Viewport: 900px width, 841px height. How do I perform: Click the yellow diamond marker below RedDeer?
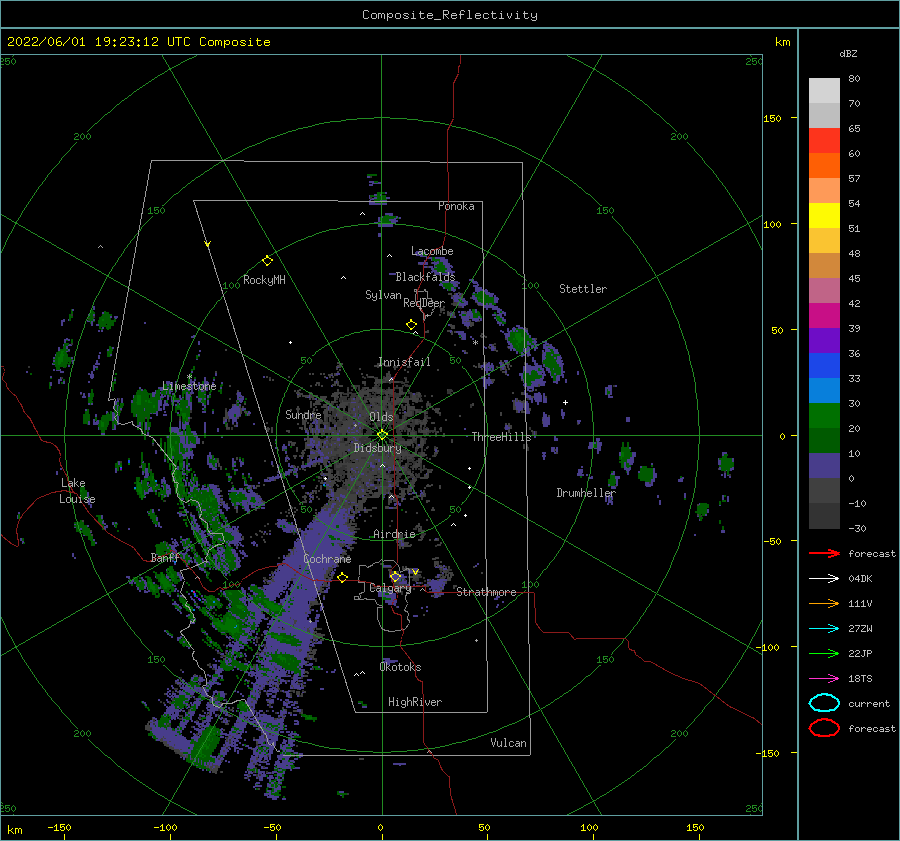click(x=411, y=325)
